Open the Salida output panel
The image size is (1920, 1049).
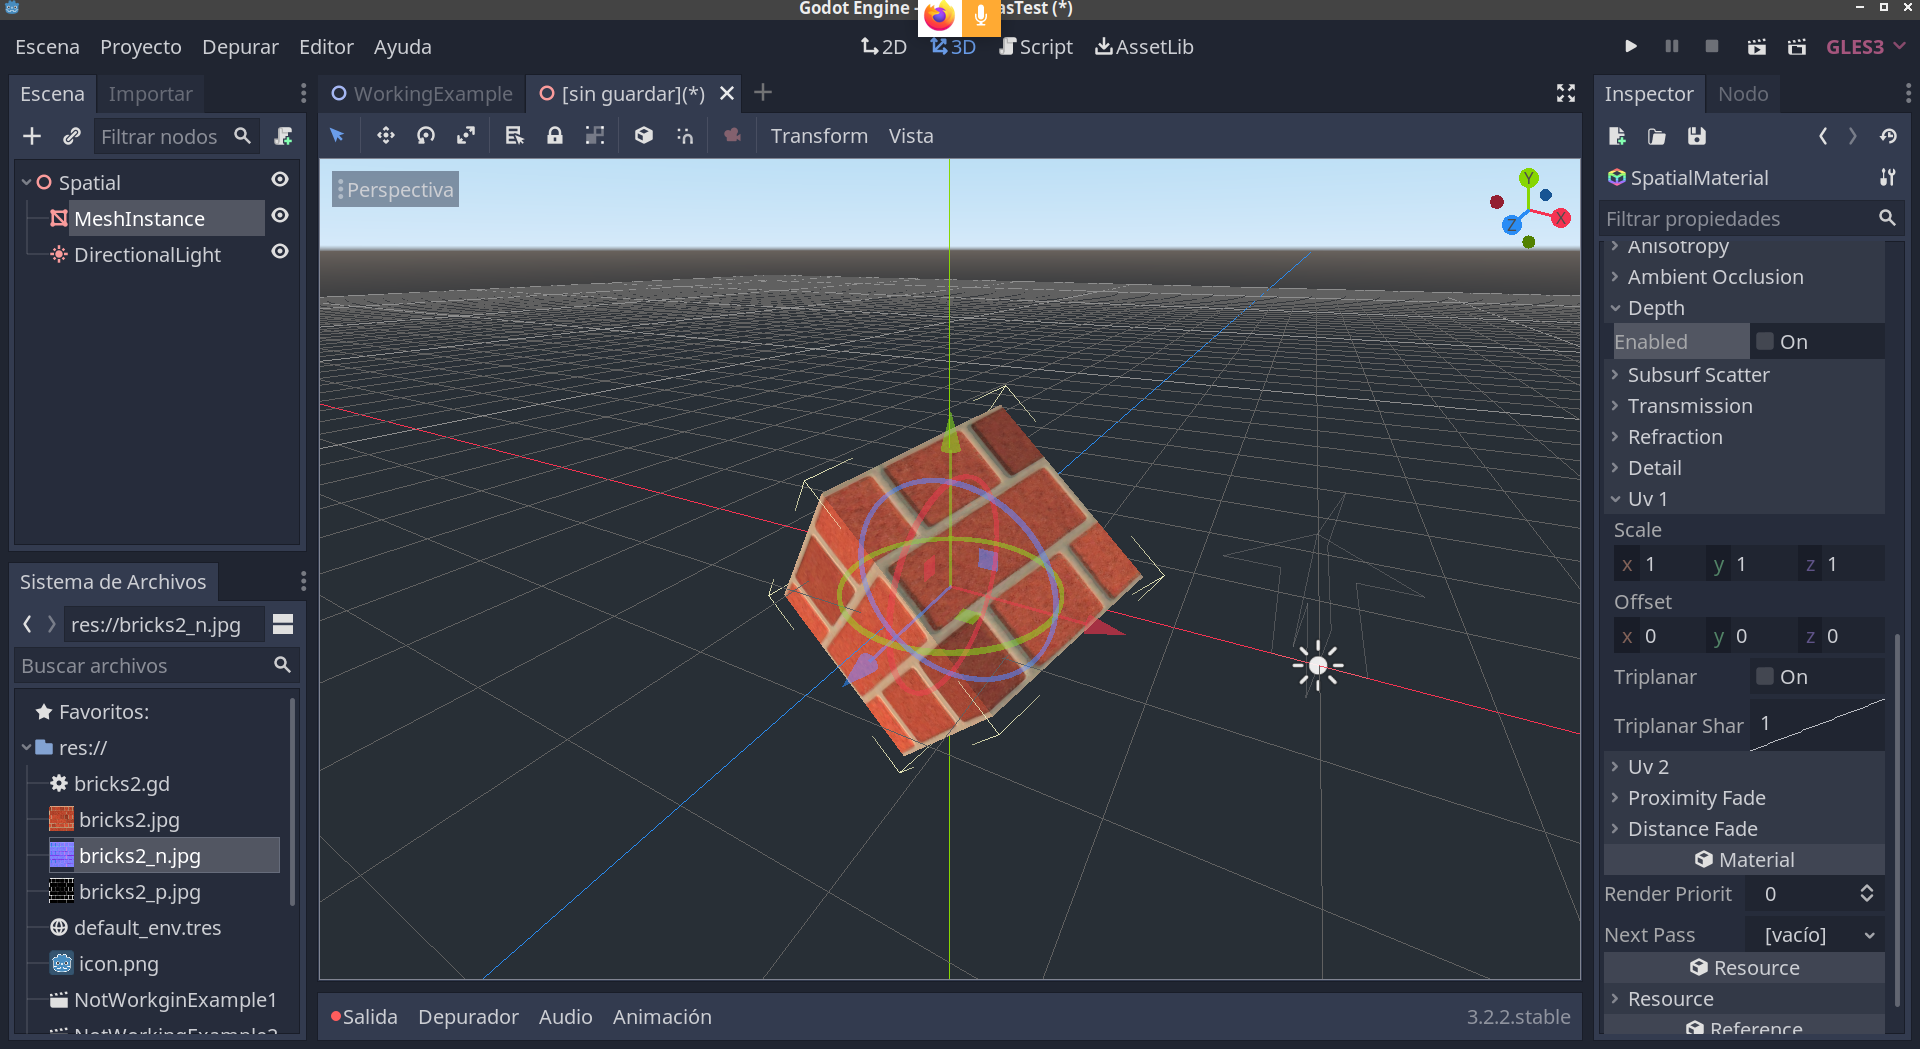365,1017
